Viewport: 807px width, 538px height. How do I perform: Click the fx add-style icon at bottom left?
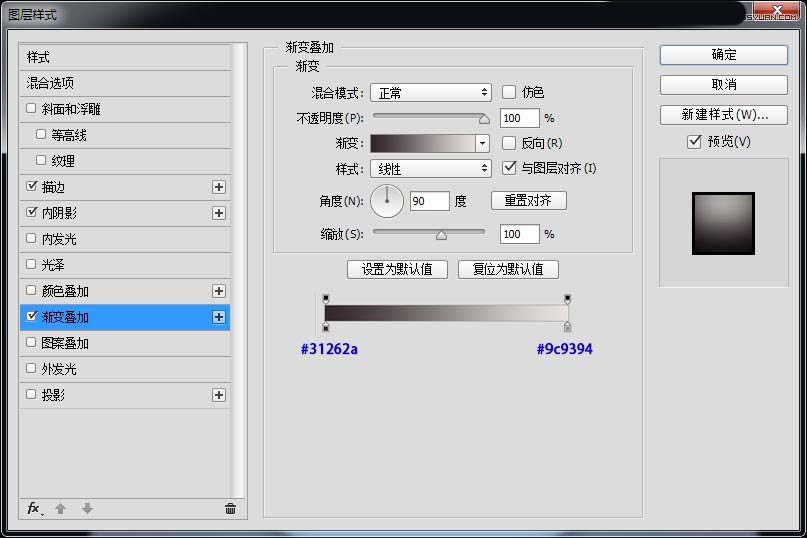tap(34, 509)
